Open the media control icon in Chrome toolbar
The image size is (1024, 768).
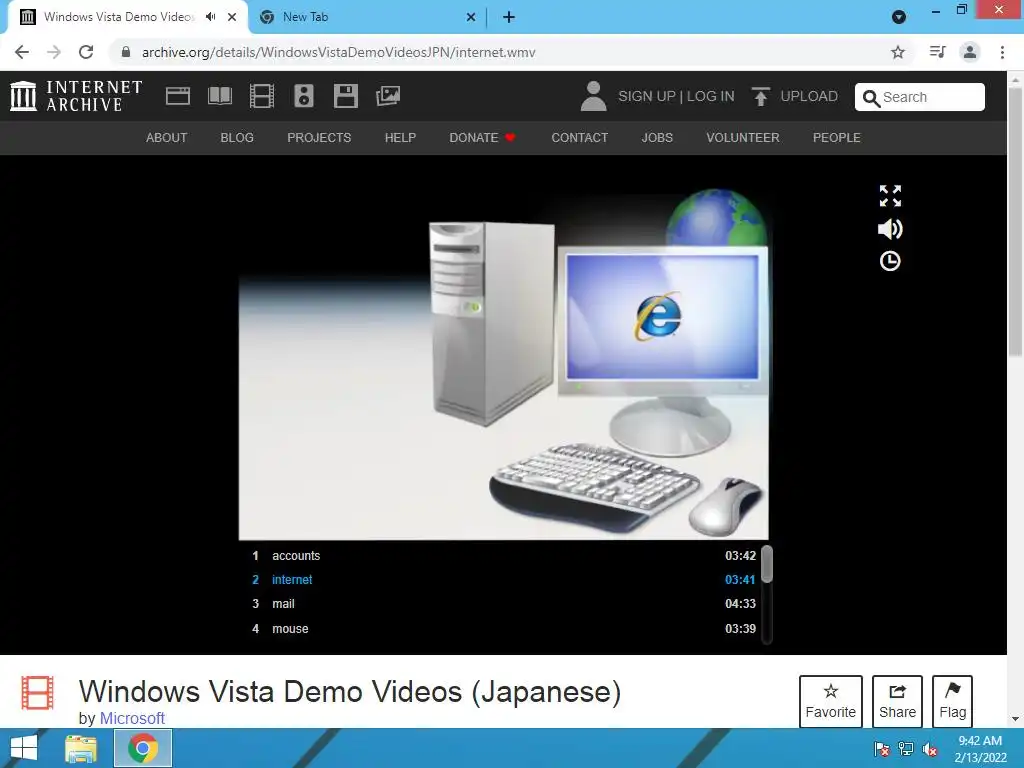click(937, 52)
